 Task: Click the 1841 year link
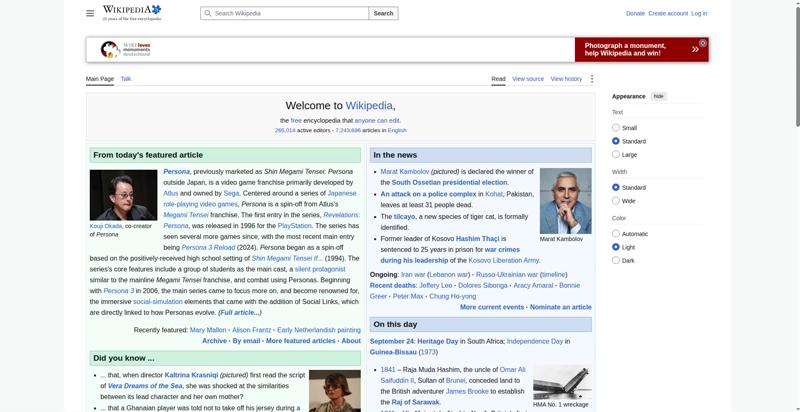(x=388, y=369)
